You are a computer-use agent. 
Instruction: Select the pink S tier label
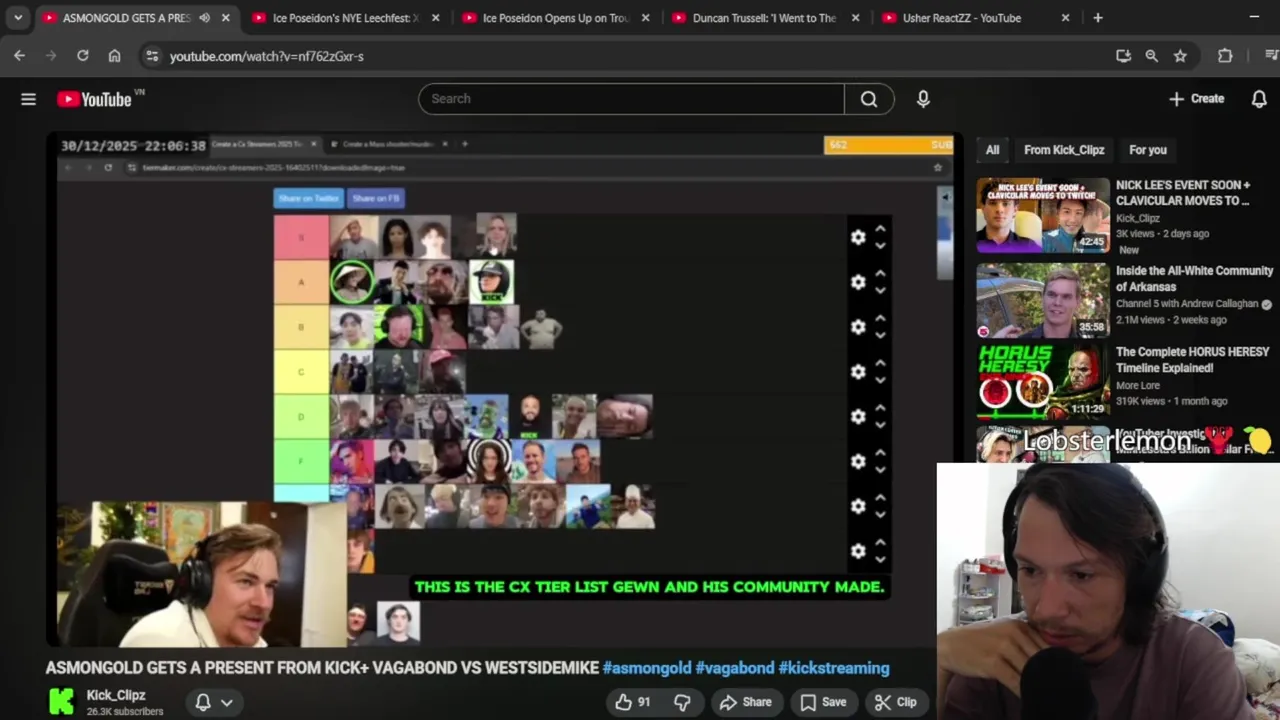[301, 237]
